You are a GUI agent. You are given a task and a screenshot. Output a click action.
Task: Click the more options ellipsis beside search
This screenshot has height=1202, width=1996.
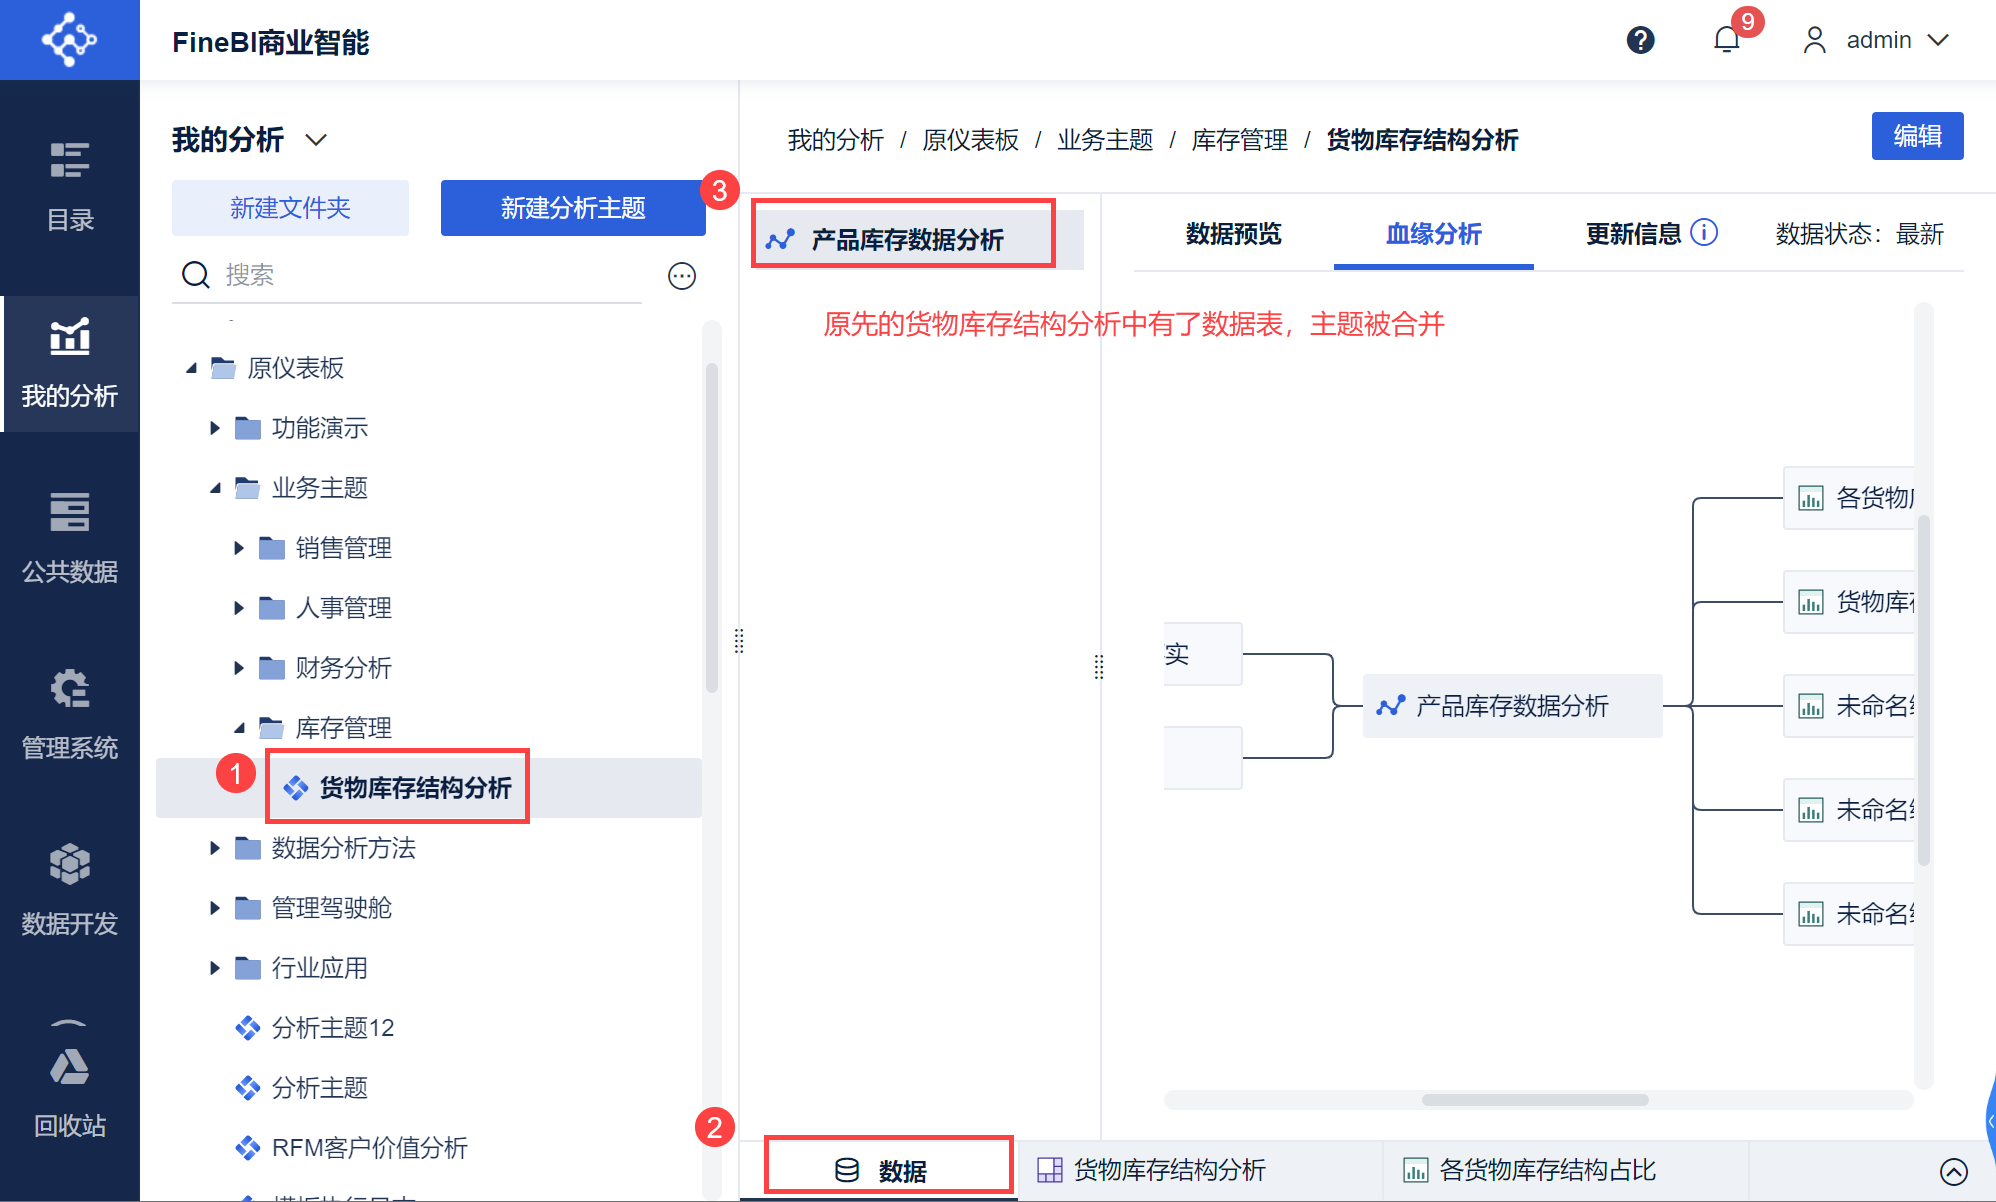(682, 276)
